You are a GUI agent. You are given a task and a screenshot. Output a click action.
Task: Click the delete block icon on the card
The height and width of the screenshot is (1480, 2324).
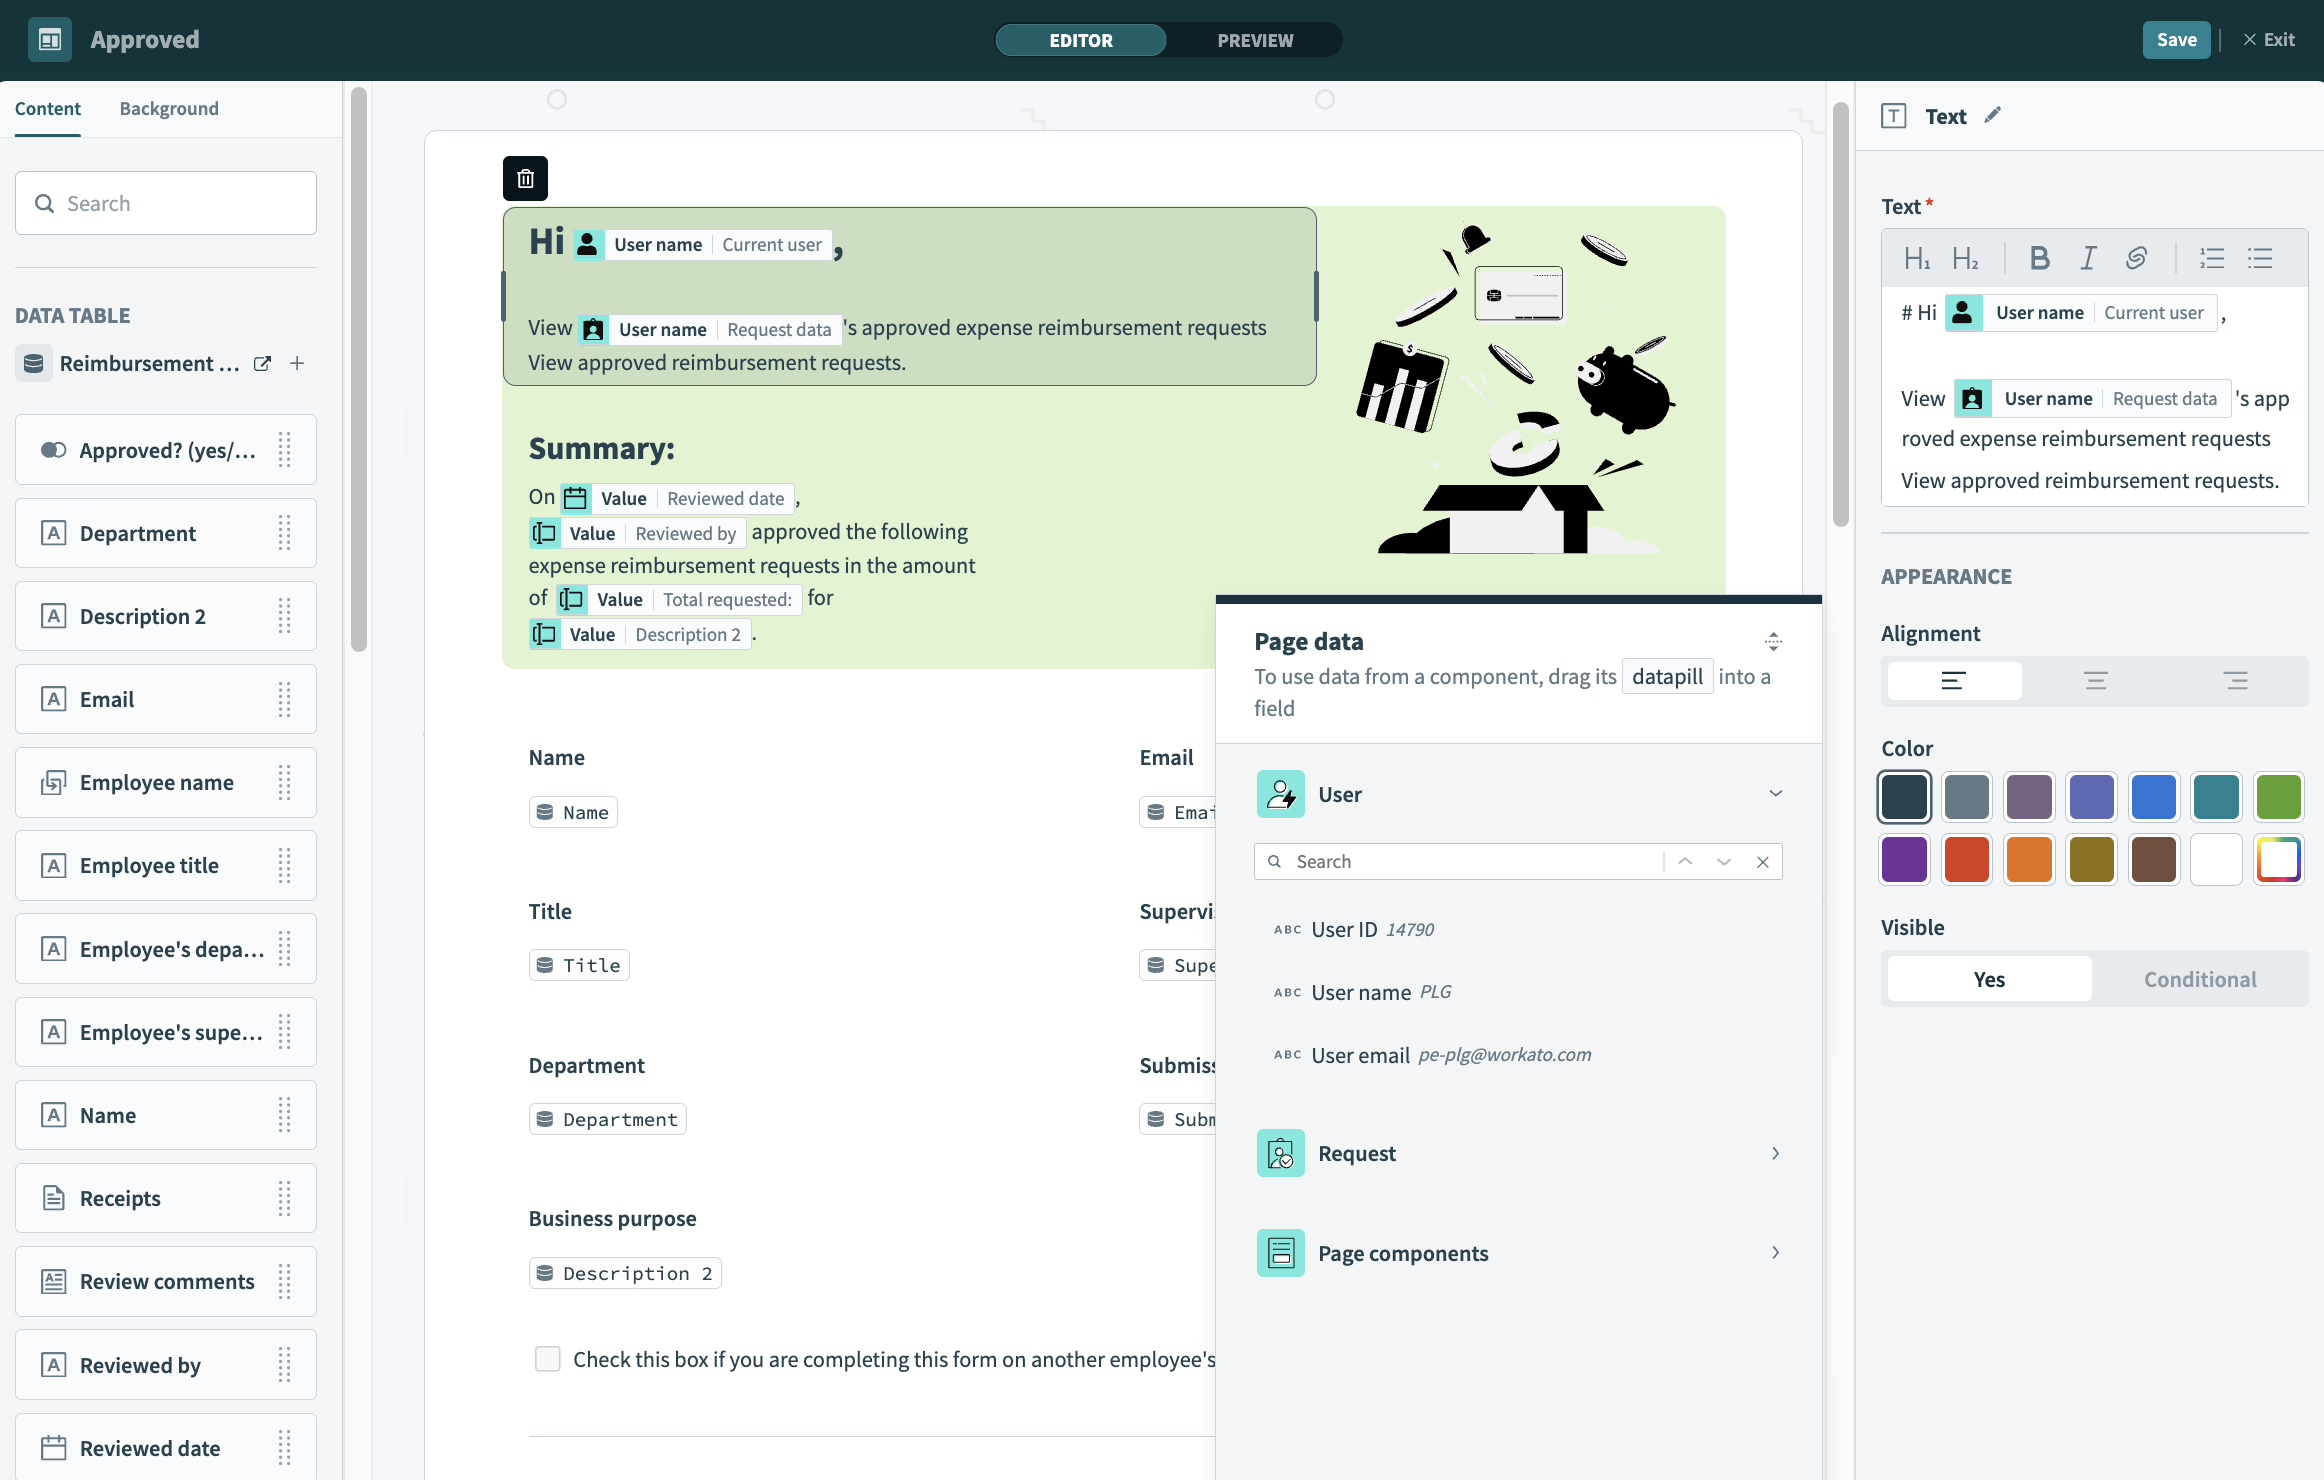525,178
